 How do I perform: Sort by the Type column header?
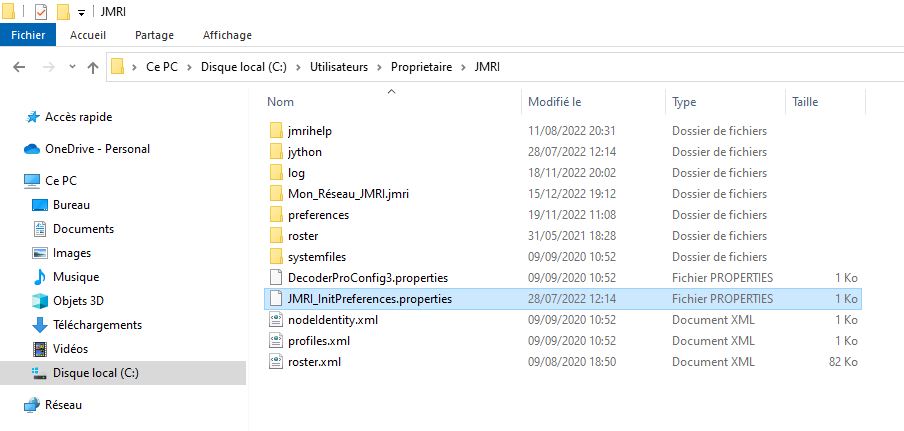pyautogui.click(x=684, y=102)
